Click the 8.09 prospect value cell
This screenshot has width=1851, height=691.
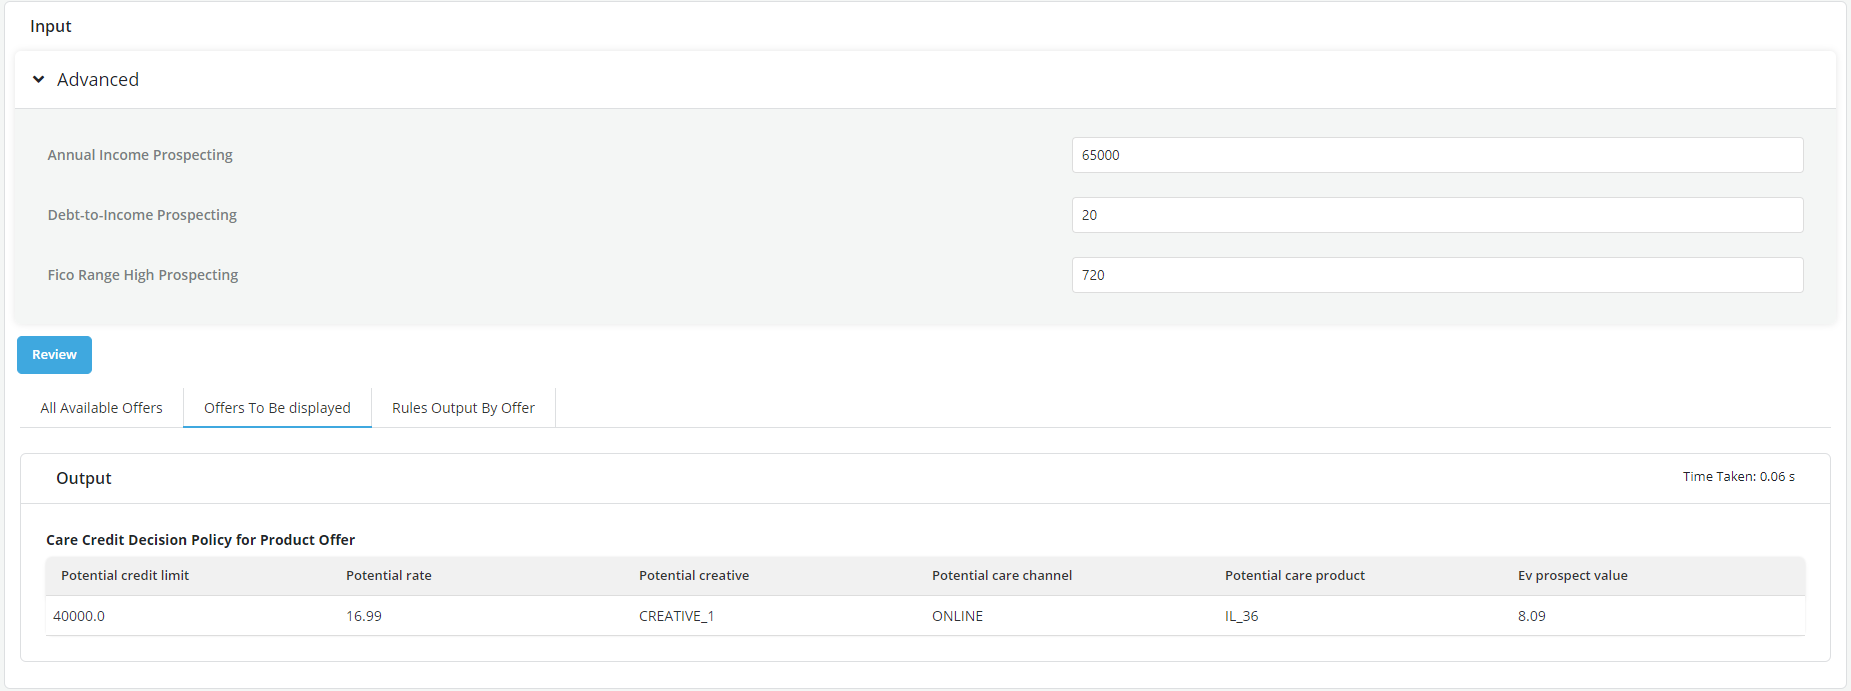pyautogui.click(x=1531, y=616)
